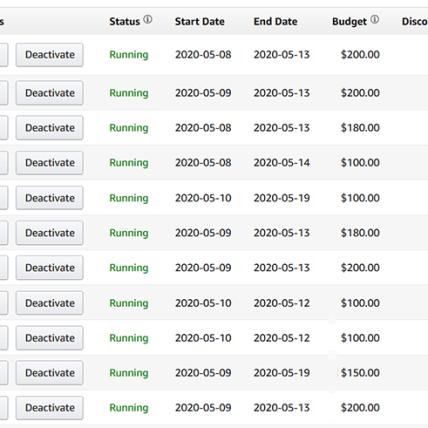Deactivate the first campaign with $200.00 budget
The height and width of the screenshot is (428, 428).
point(50,55)
